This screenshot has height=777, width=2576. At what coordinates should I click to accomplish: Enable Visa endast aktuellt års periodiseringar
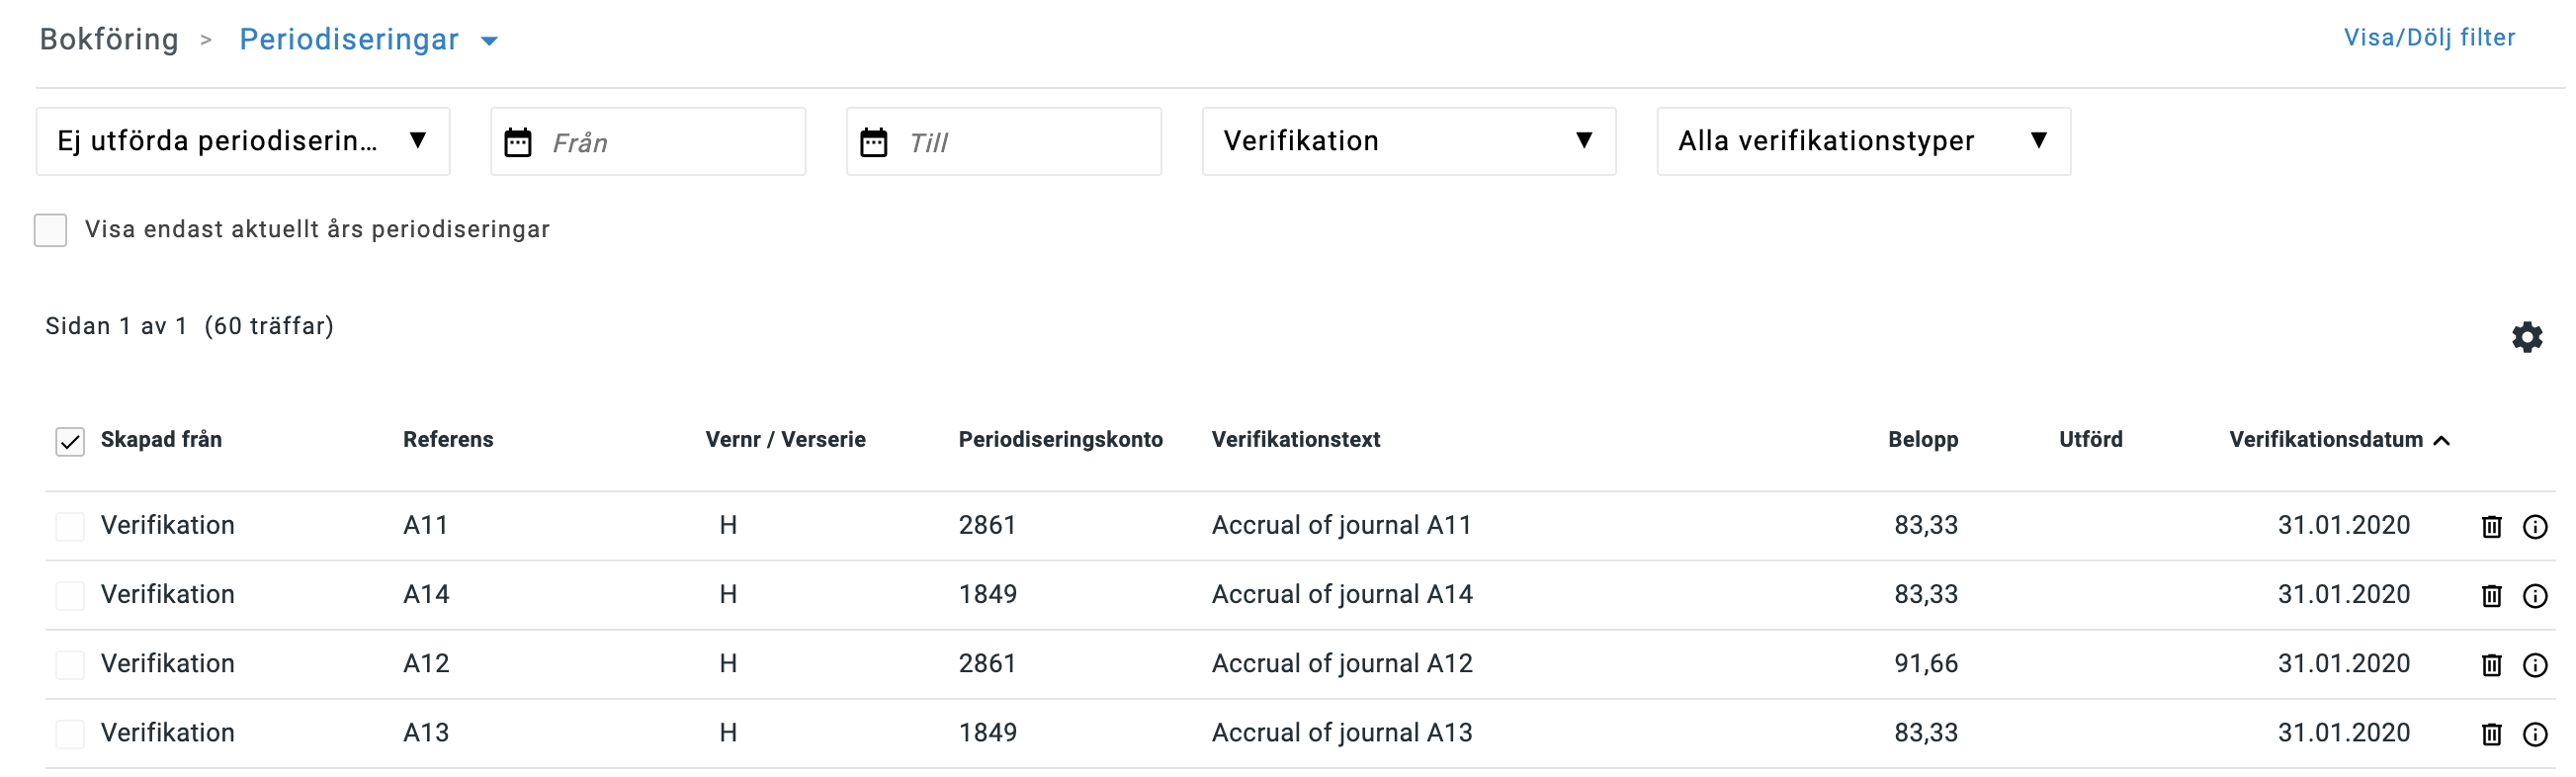51,230
